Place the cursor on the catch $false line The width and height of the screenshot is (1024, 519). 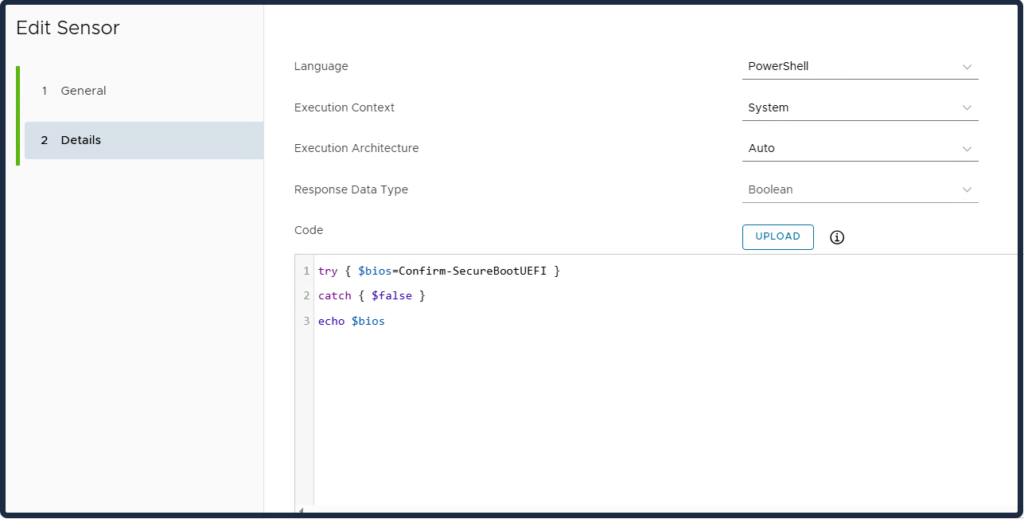(371, 296)
